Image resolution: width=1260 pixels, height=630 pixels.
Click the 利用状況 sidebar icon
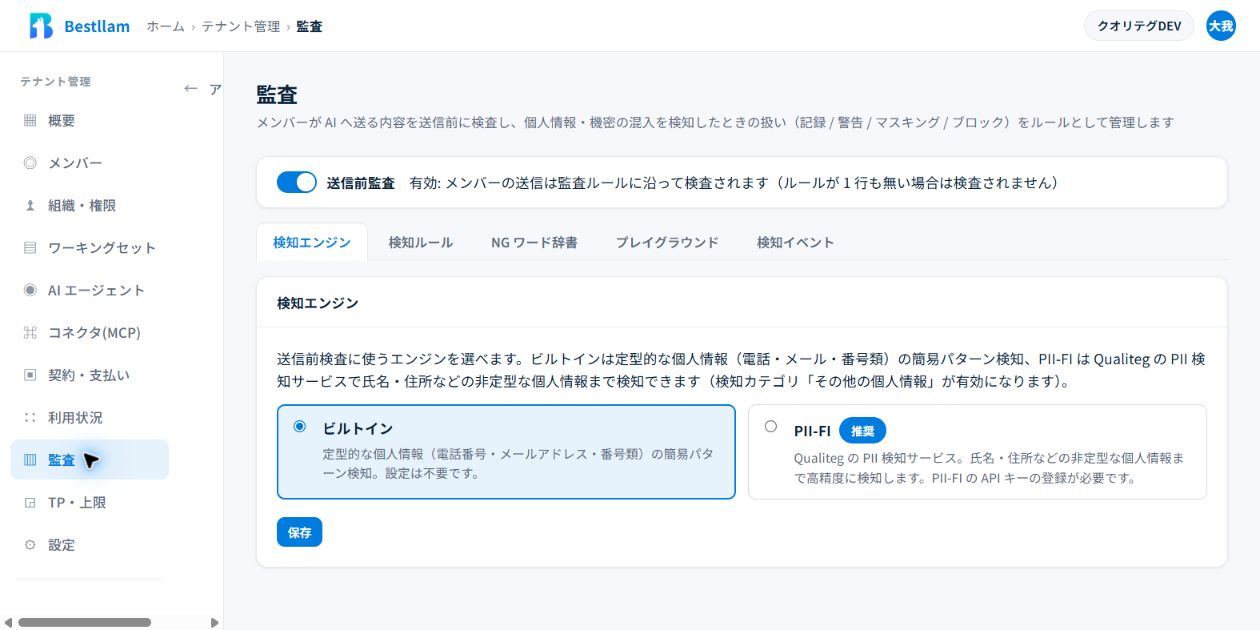coord(30,418)
